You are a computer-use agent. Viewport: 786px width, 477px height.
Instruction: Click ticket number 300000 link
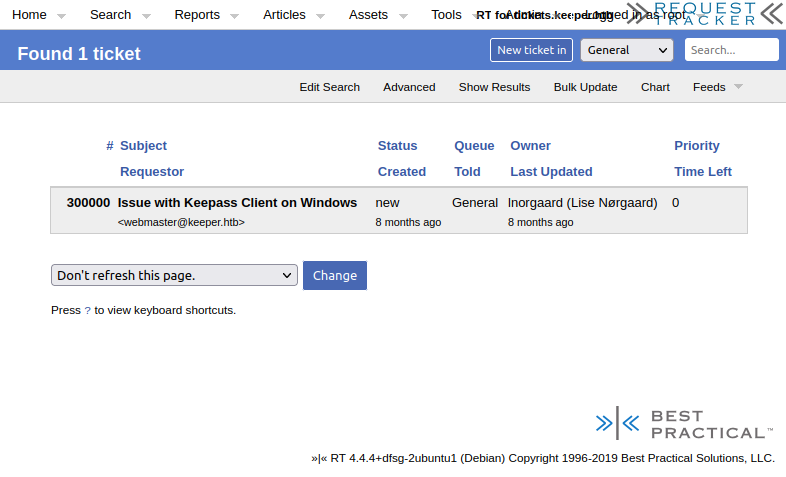point(88,203)
